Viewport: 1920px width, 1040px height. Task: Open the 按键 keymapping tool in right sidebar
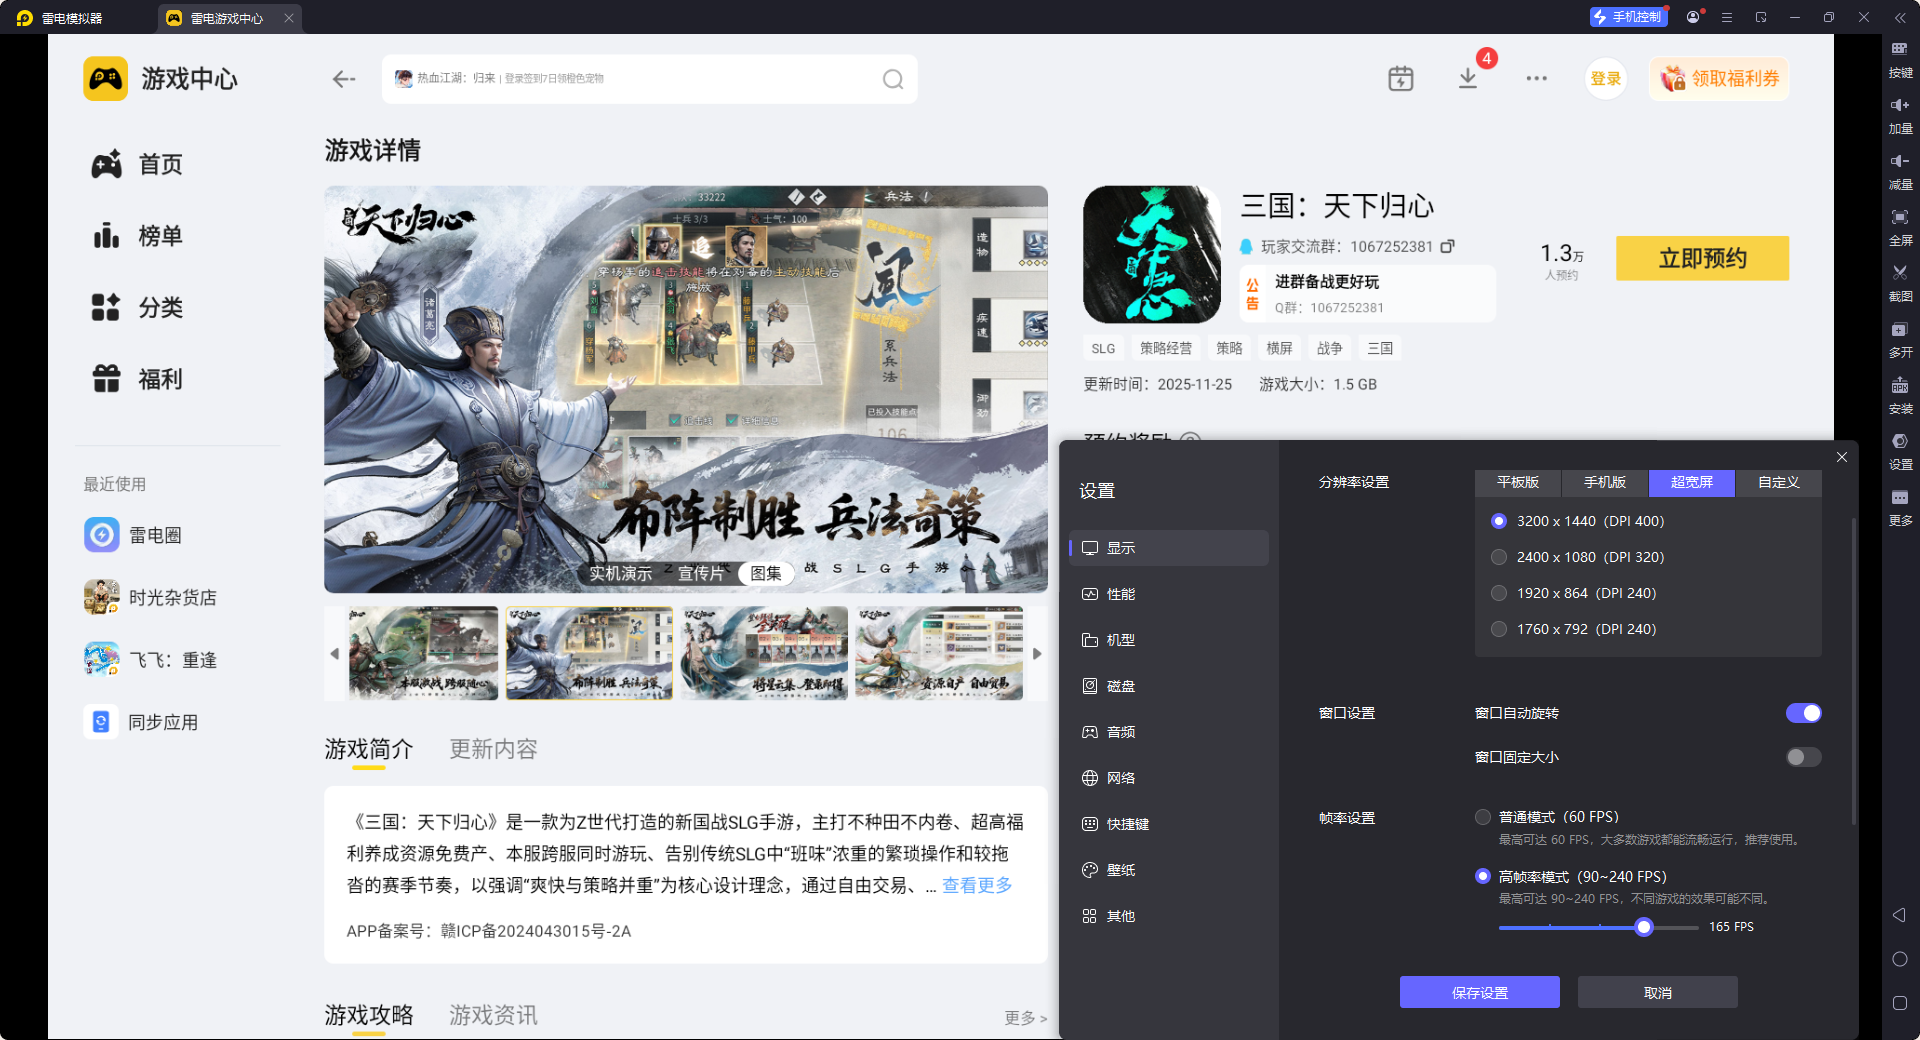(1900, 58)
